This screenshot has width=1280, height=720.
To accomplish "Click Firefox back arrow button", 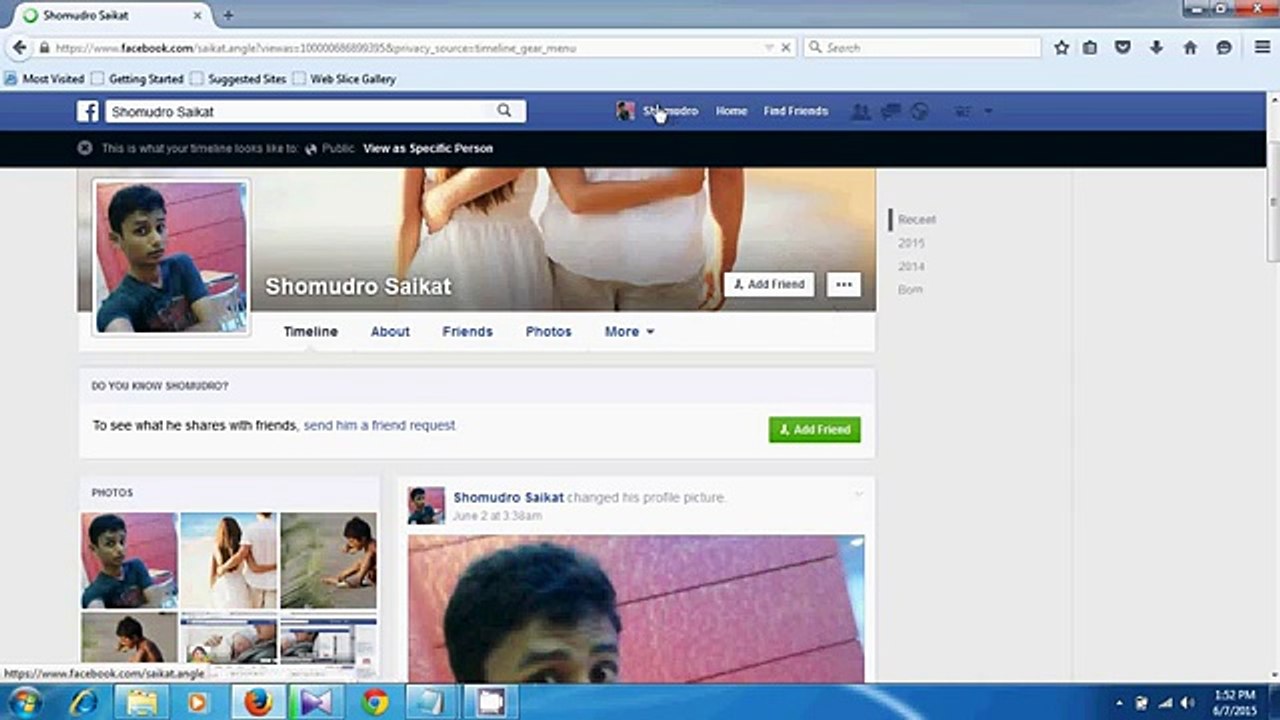I will coord(19,47).
